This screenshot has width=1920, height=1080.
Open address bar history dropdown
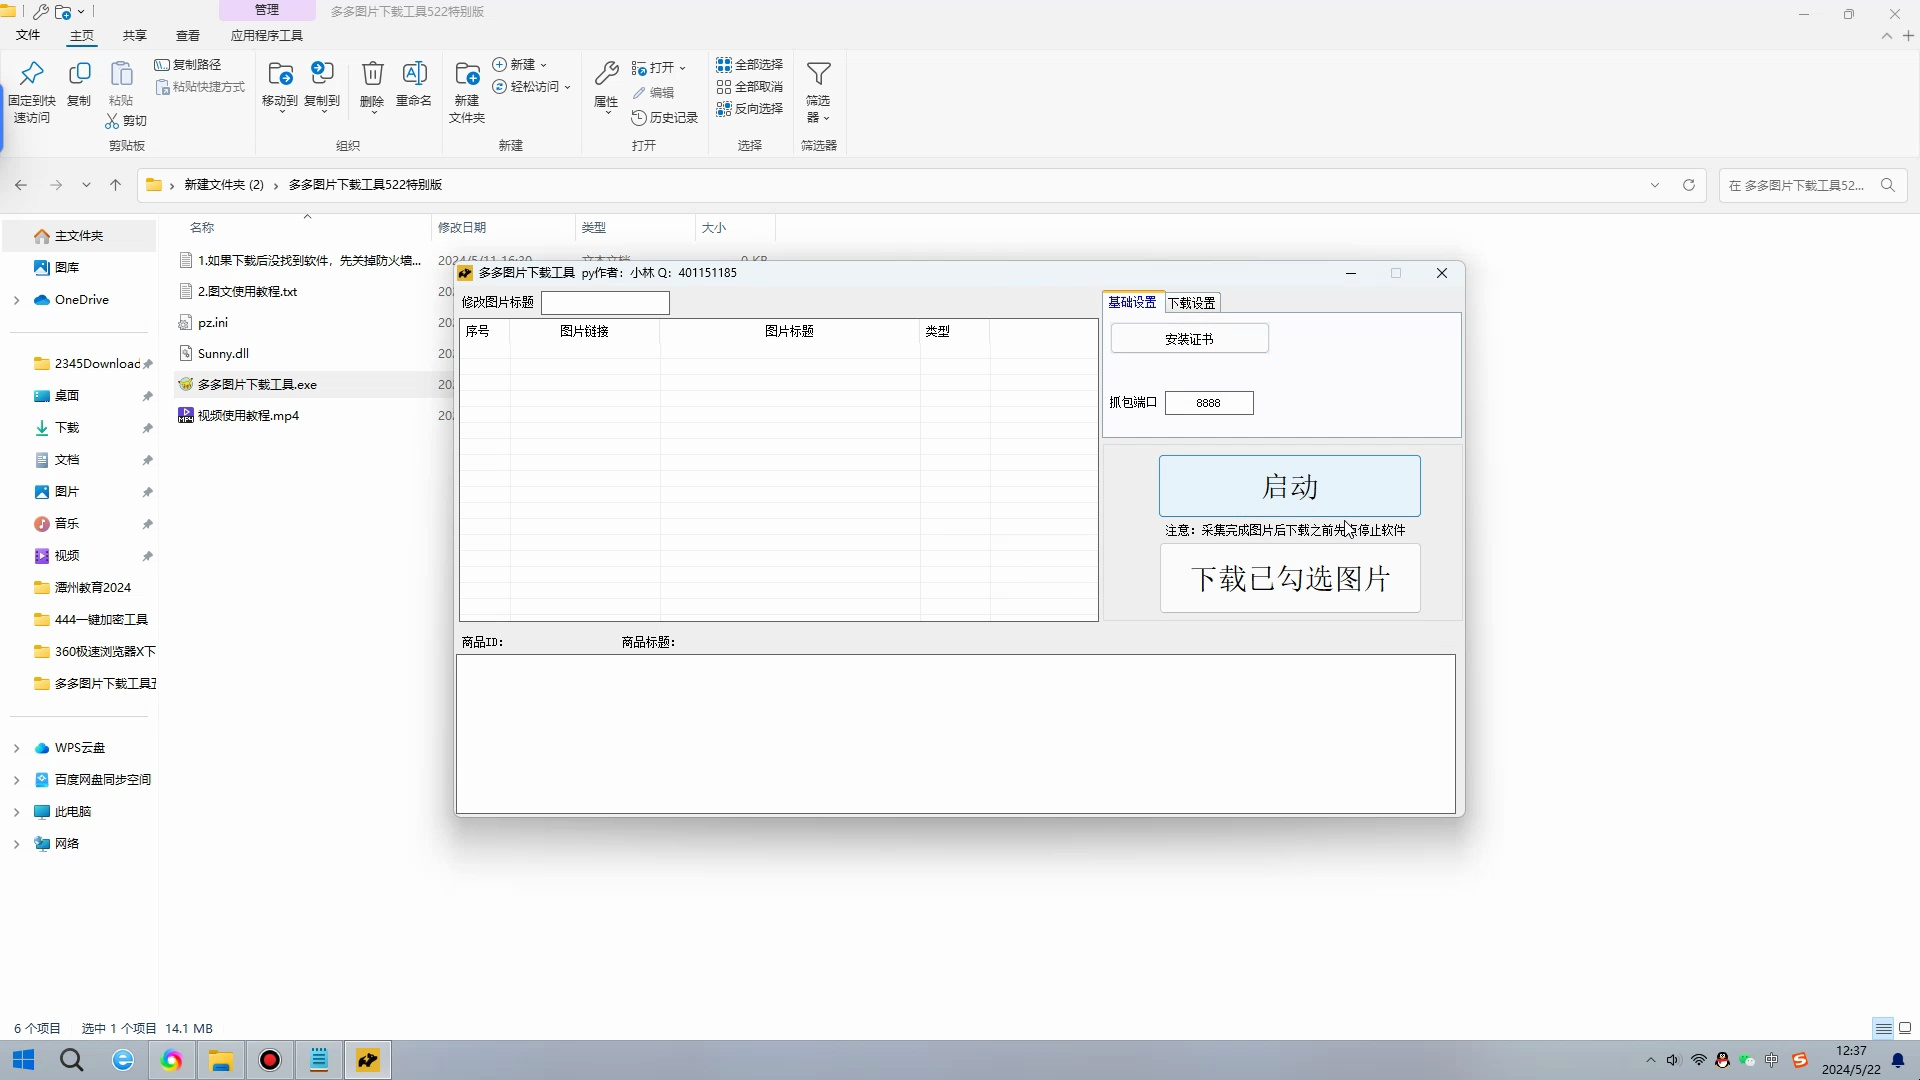click(x=1655, y=185)
